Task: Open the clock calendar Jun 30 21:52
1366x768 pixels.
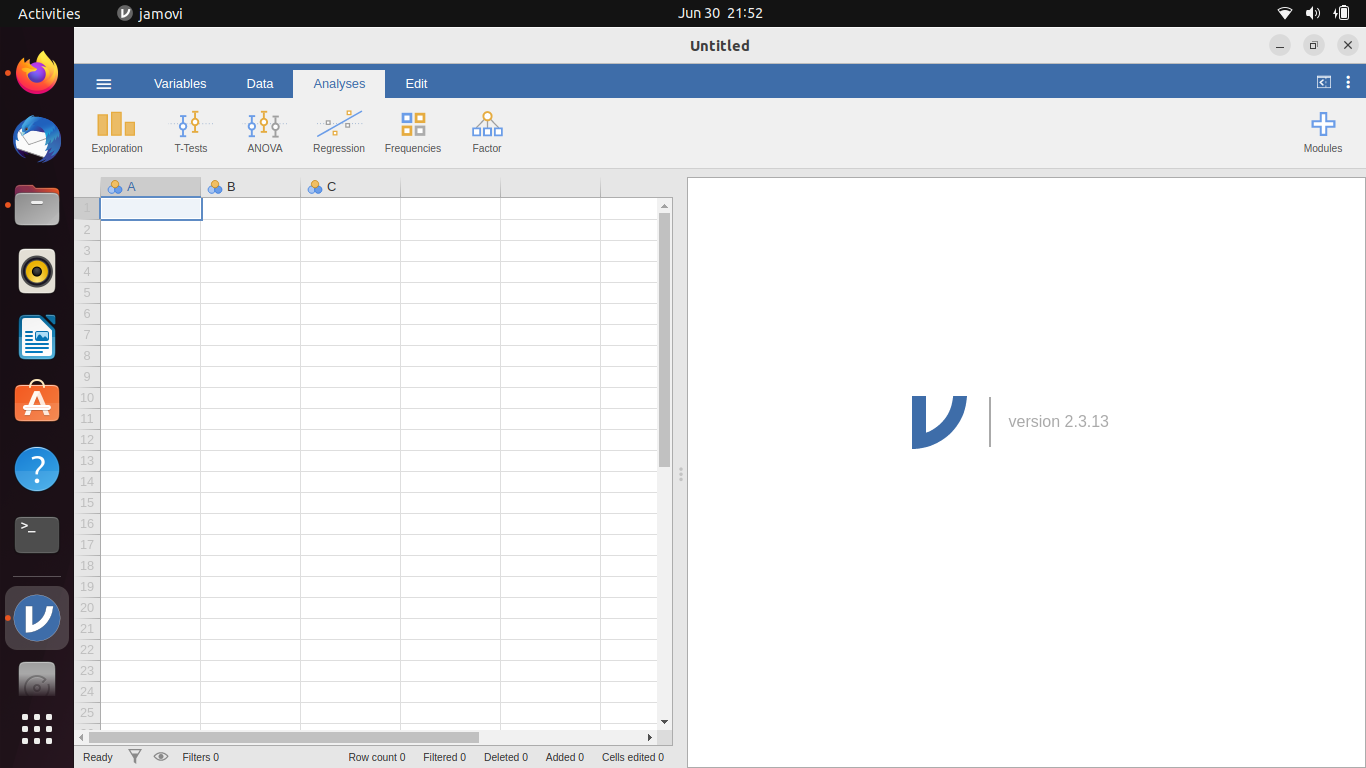Action: pos(720,13)
